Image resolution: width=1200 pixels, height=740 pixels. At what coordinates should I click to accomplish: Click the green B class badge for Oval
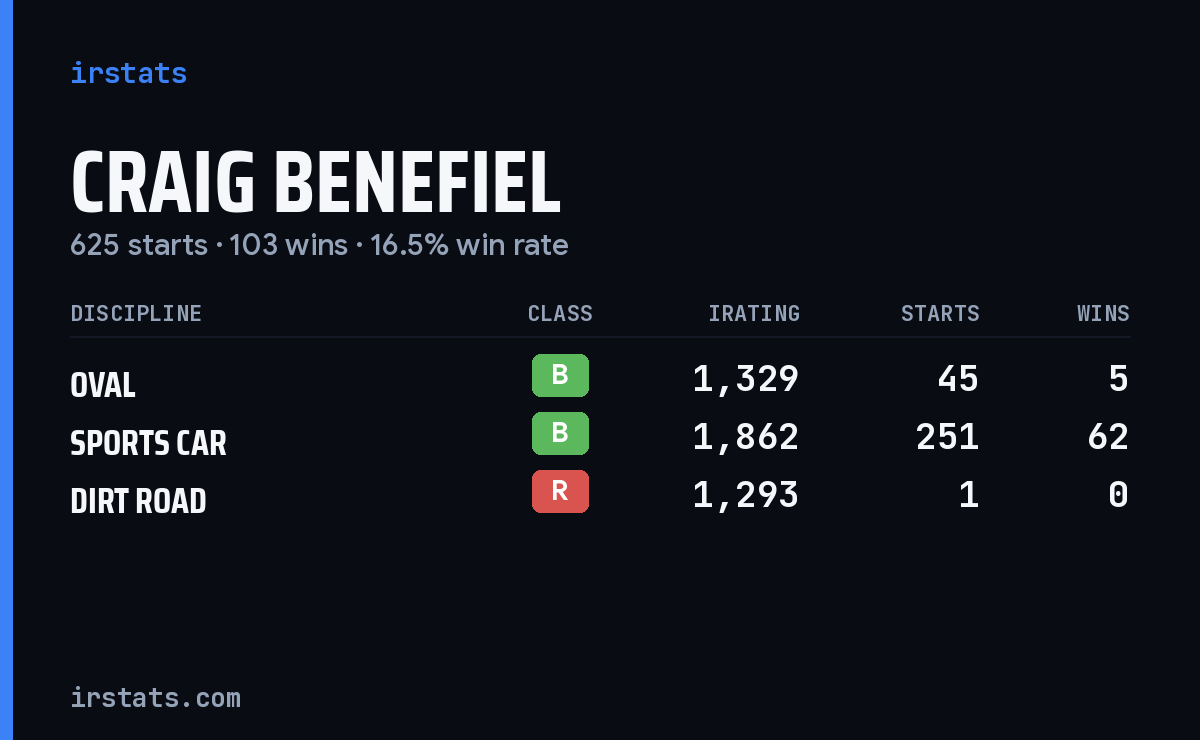tap(560, 375)
